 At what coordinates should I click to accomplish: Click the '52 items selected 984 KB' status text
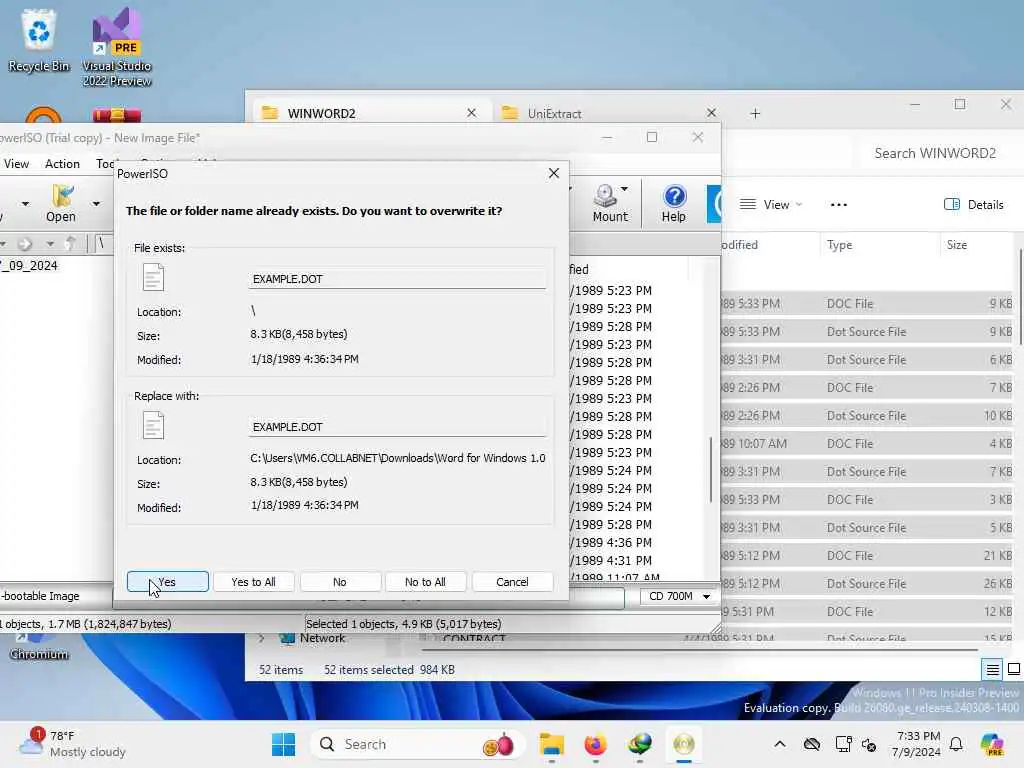389,669
